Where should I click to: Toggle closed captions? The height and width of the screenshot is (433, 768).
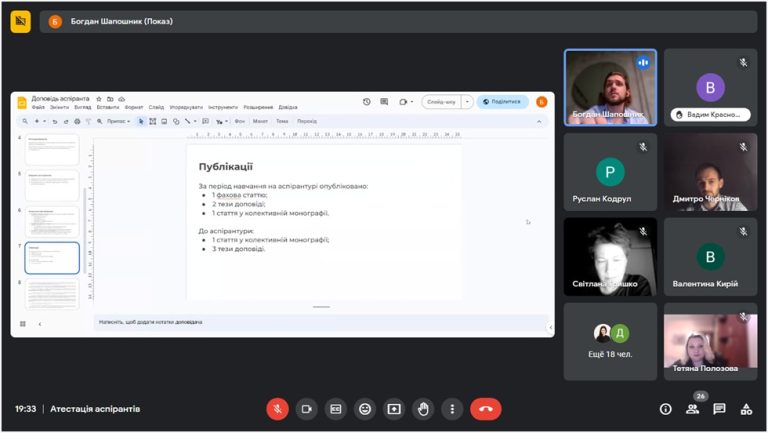click(x=336, y=409)
